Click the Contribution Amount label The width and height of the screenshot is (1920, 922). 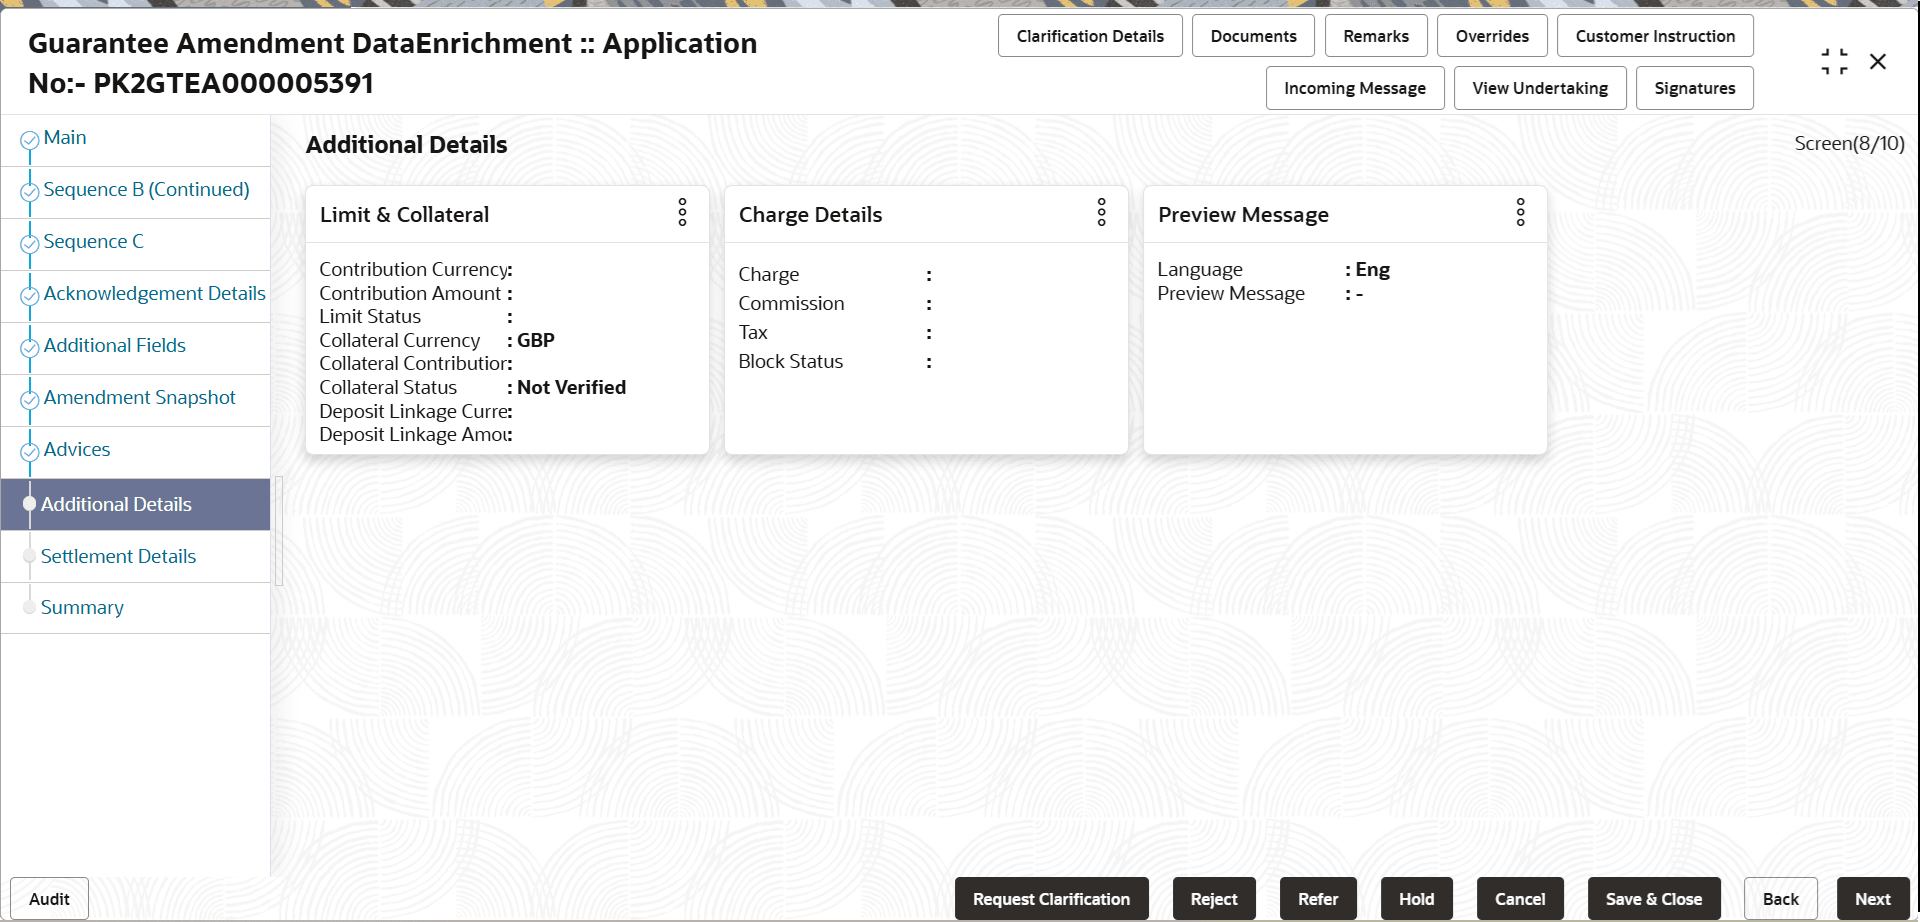[410, 293]
